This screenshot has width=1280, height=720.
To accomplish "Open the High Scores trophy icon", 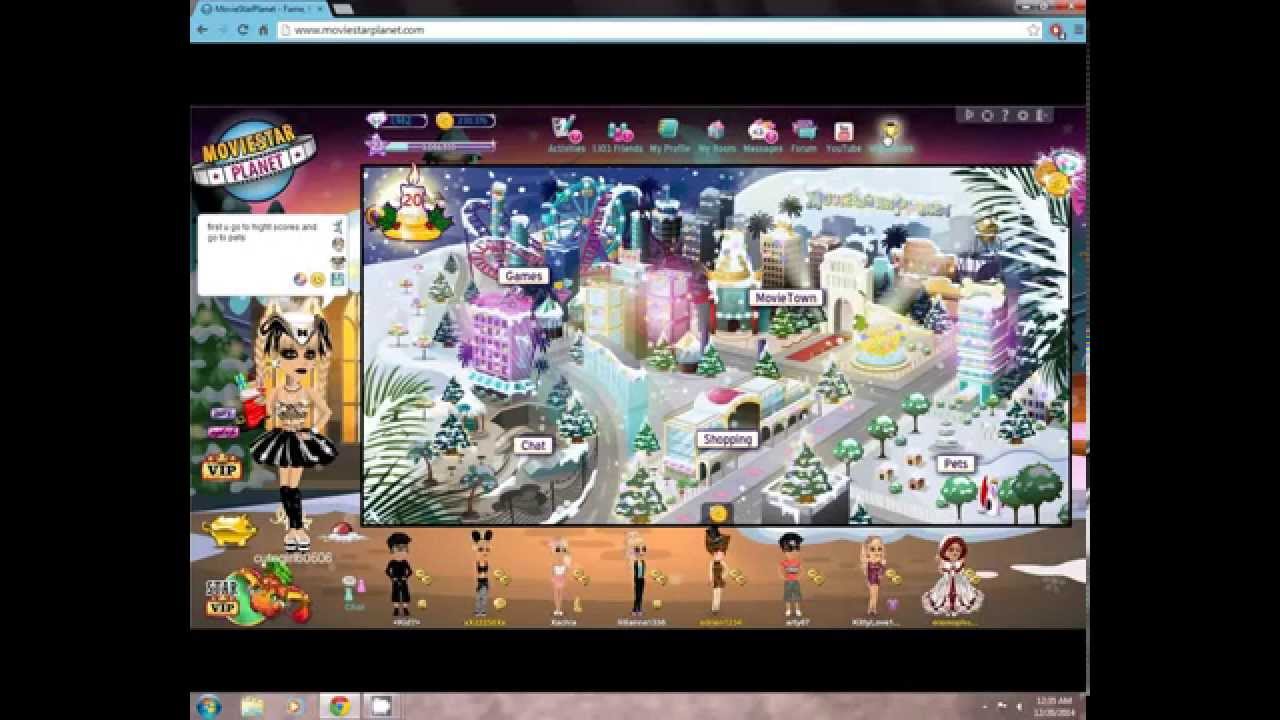I will coord(890,131).
